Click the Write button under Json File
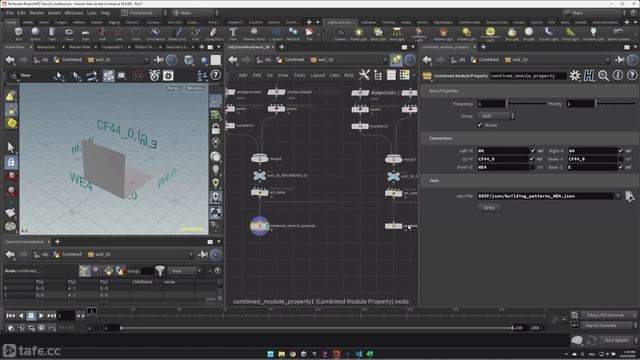 [x=489, y=208]
